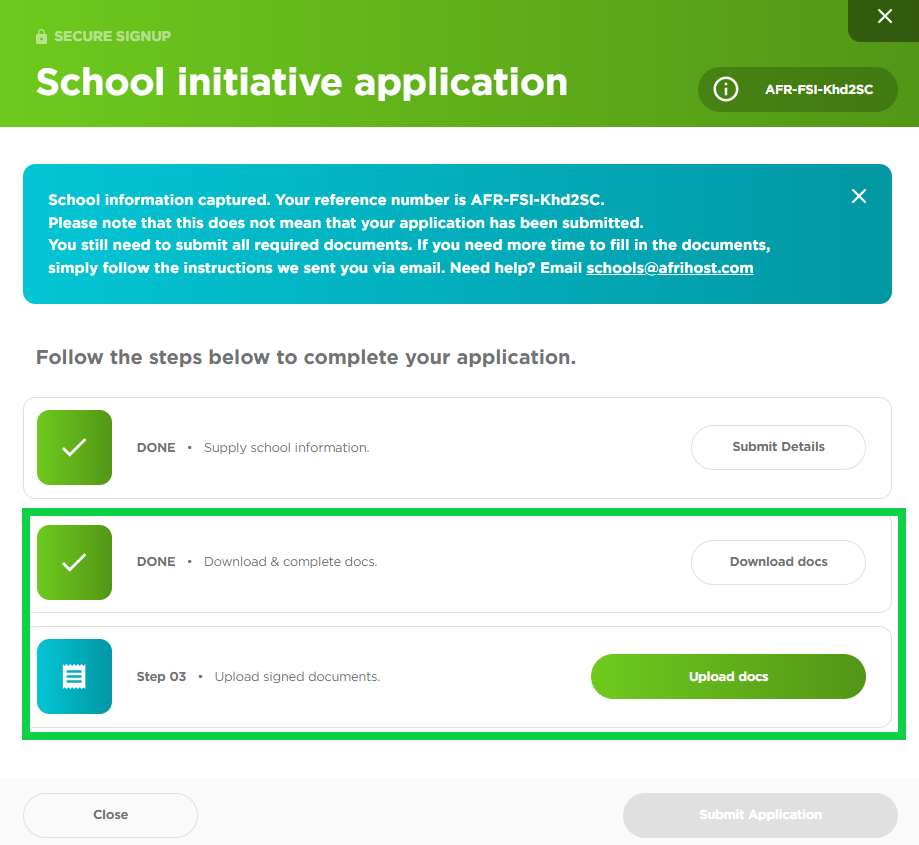The width and height of the screenshot is (919, 845).
Task: Click the 'Follow the steps below' heading
Action: 305,357
